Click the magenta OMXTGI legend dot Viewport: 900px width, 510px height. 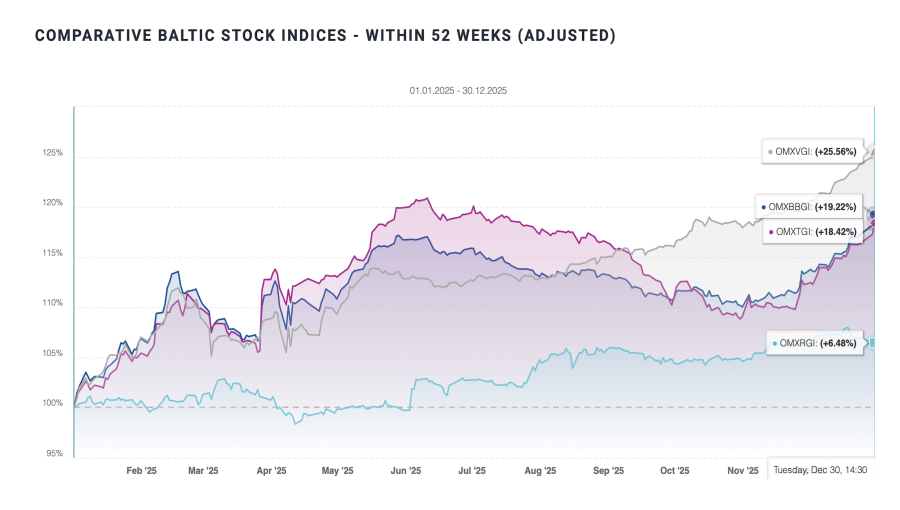pos(770,232)
